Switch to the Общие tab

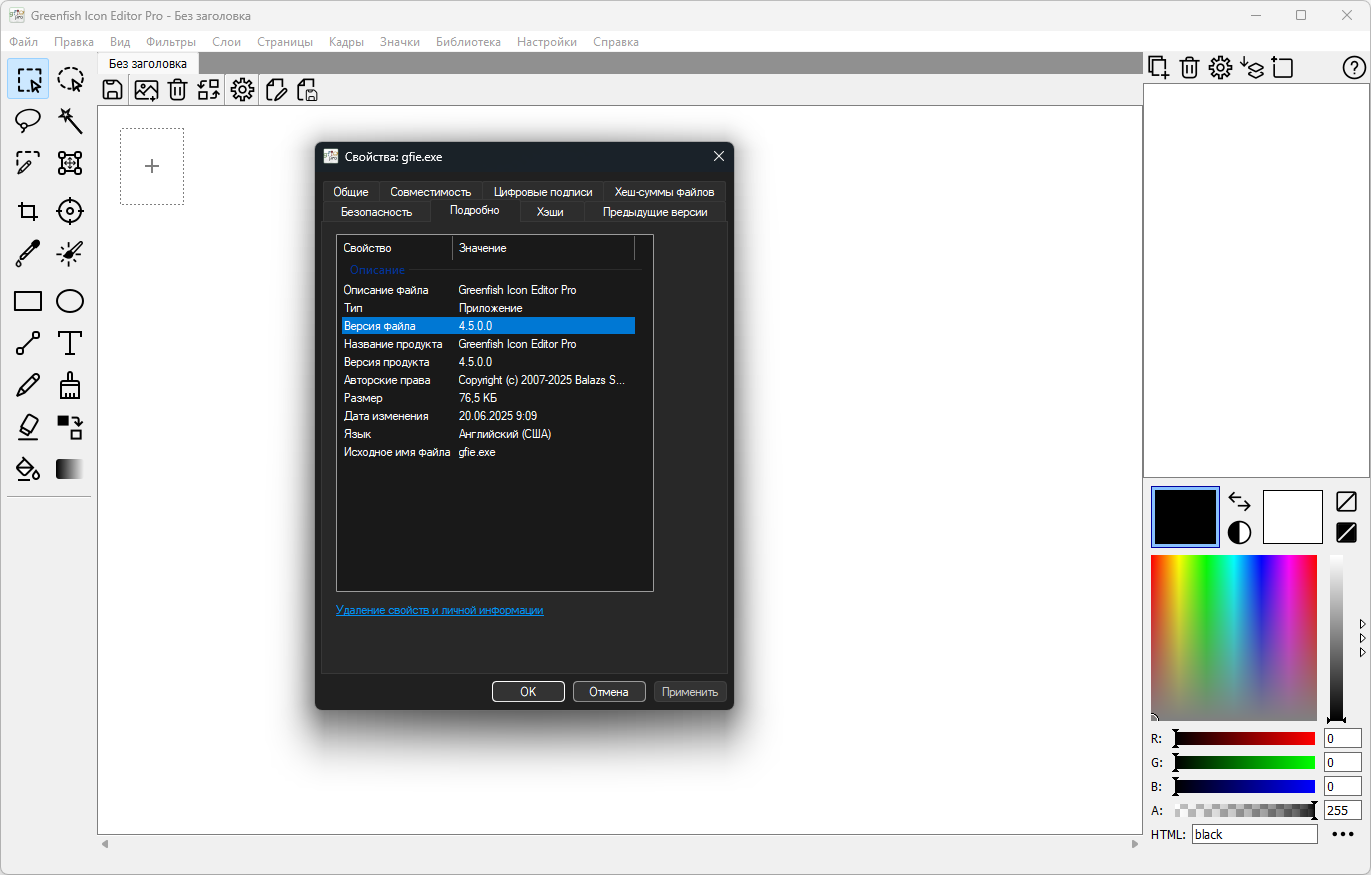[x=351, y=192]
